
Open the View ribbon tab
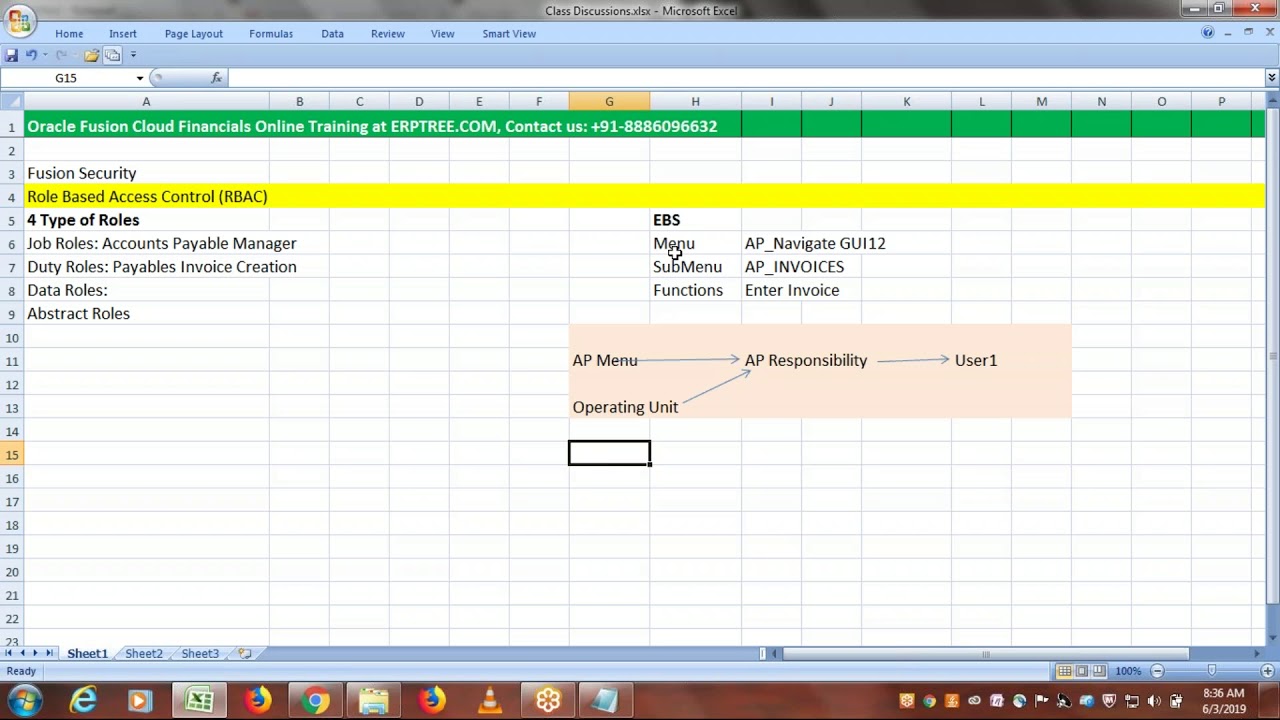coord(442,34)
